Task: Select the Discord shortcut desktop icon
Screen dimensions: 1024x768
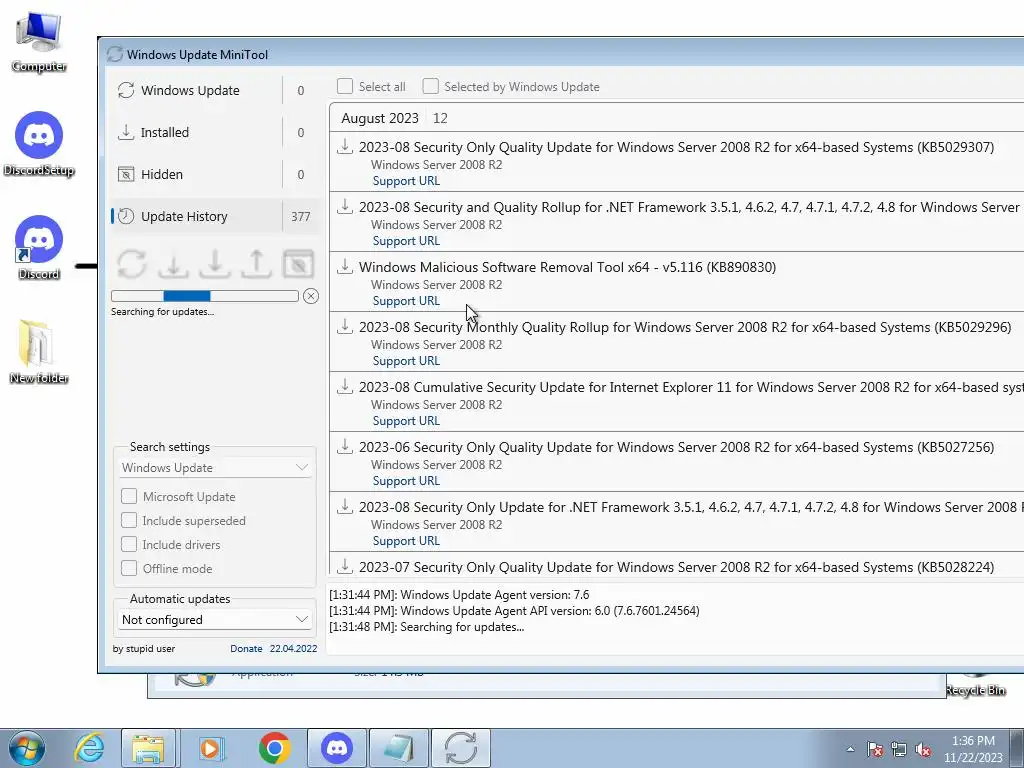Action: [39, 248]
